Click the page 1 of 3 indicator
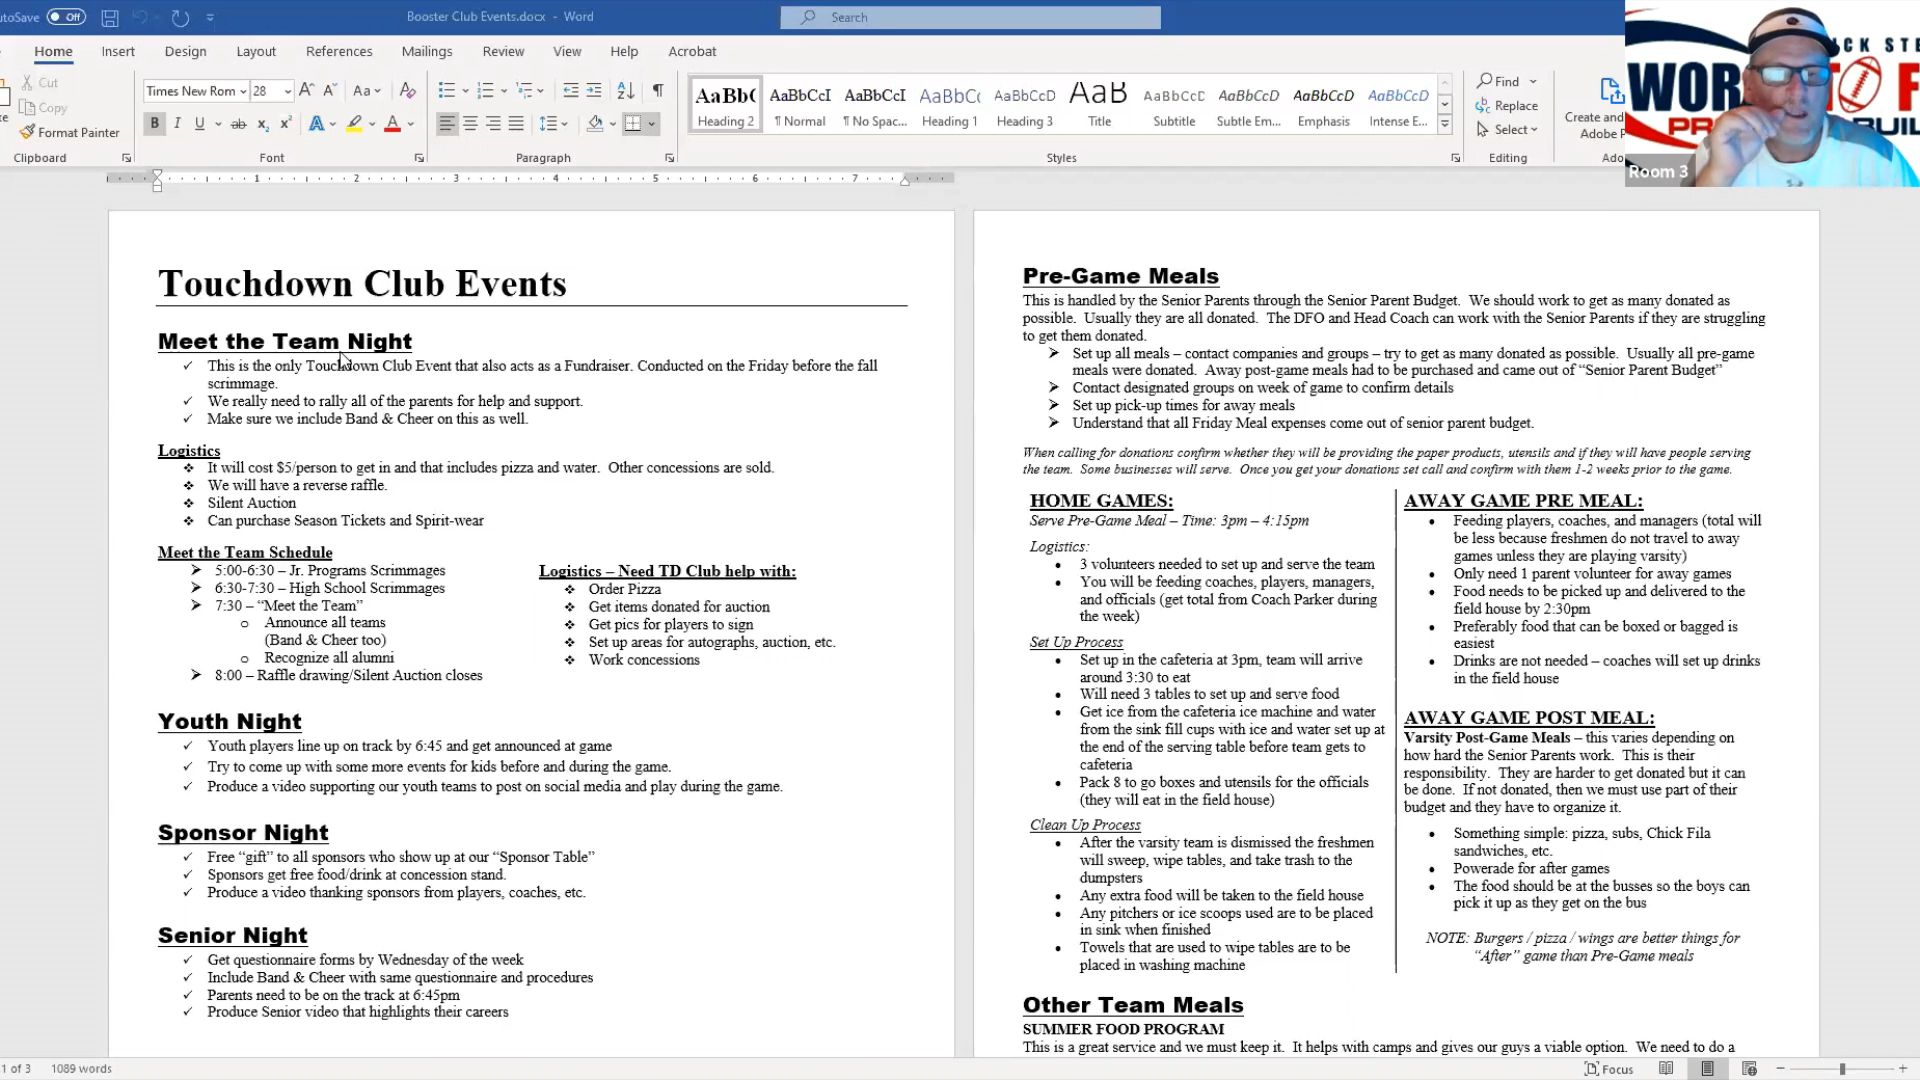 point(16,1069)
